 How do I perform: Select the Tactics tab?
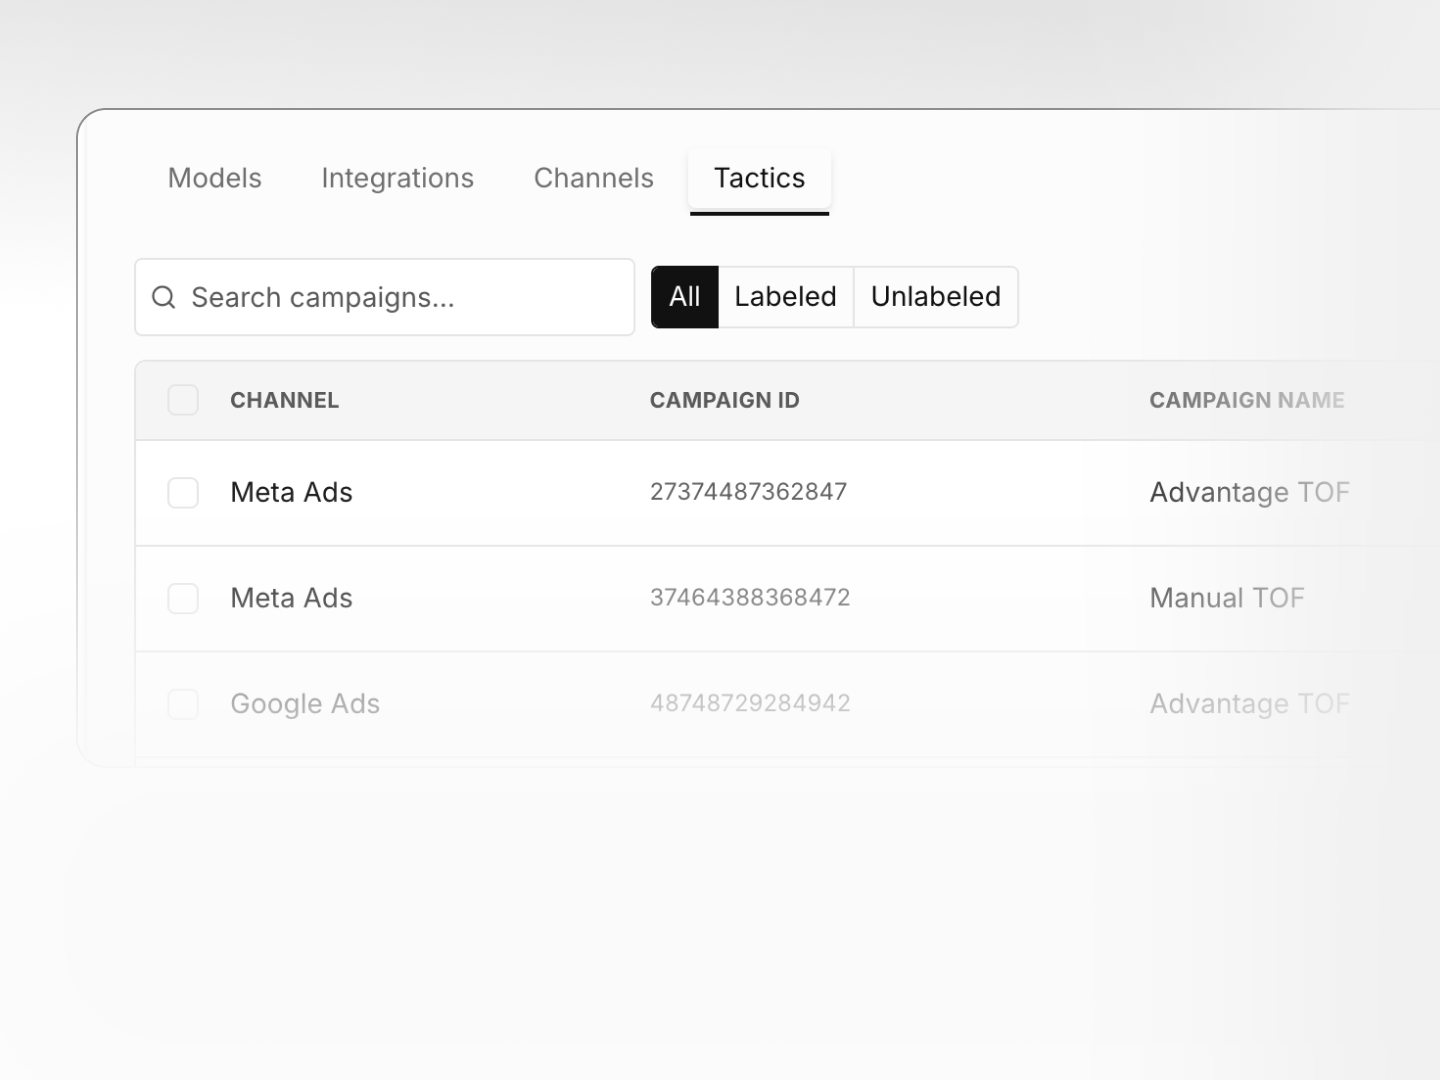[x=759, y=178]
